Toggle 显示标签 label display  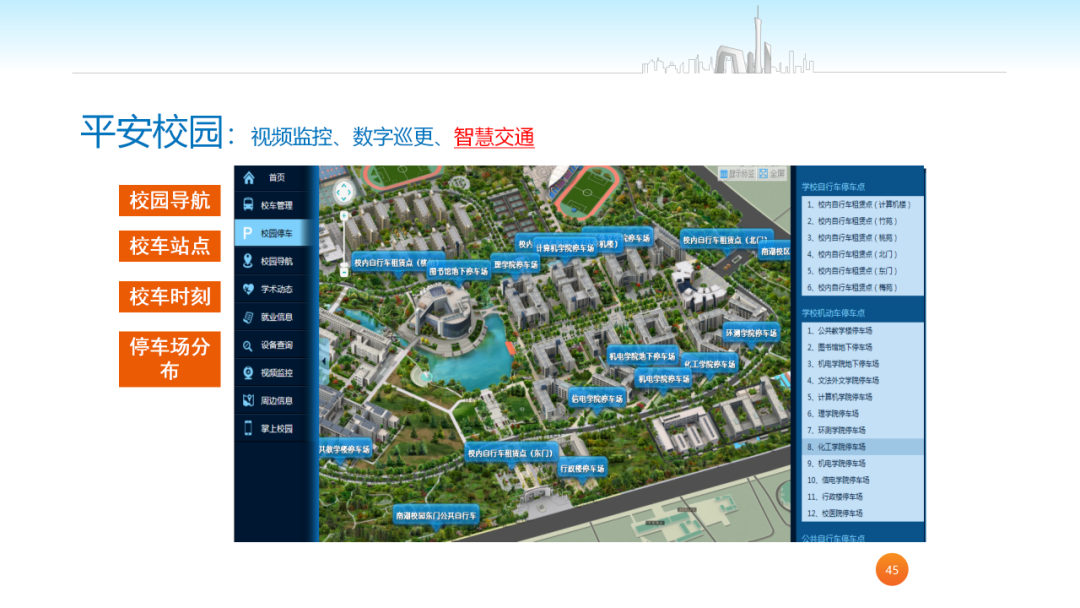pos(737,174)
